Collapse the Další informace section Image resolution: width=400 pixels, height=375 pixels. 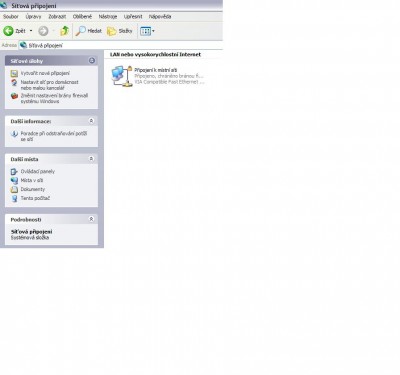click(91, 121)
